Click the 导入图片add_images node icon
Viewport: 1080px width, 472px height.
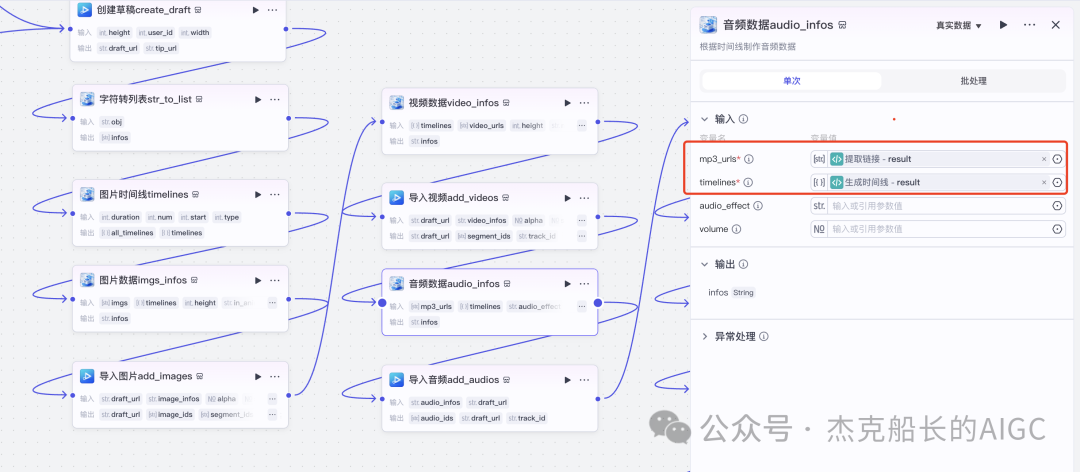[87, 376]
